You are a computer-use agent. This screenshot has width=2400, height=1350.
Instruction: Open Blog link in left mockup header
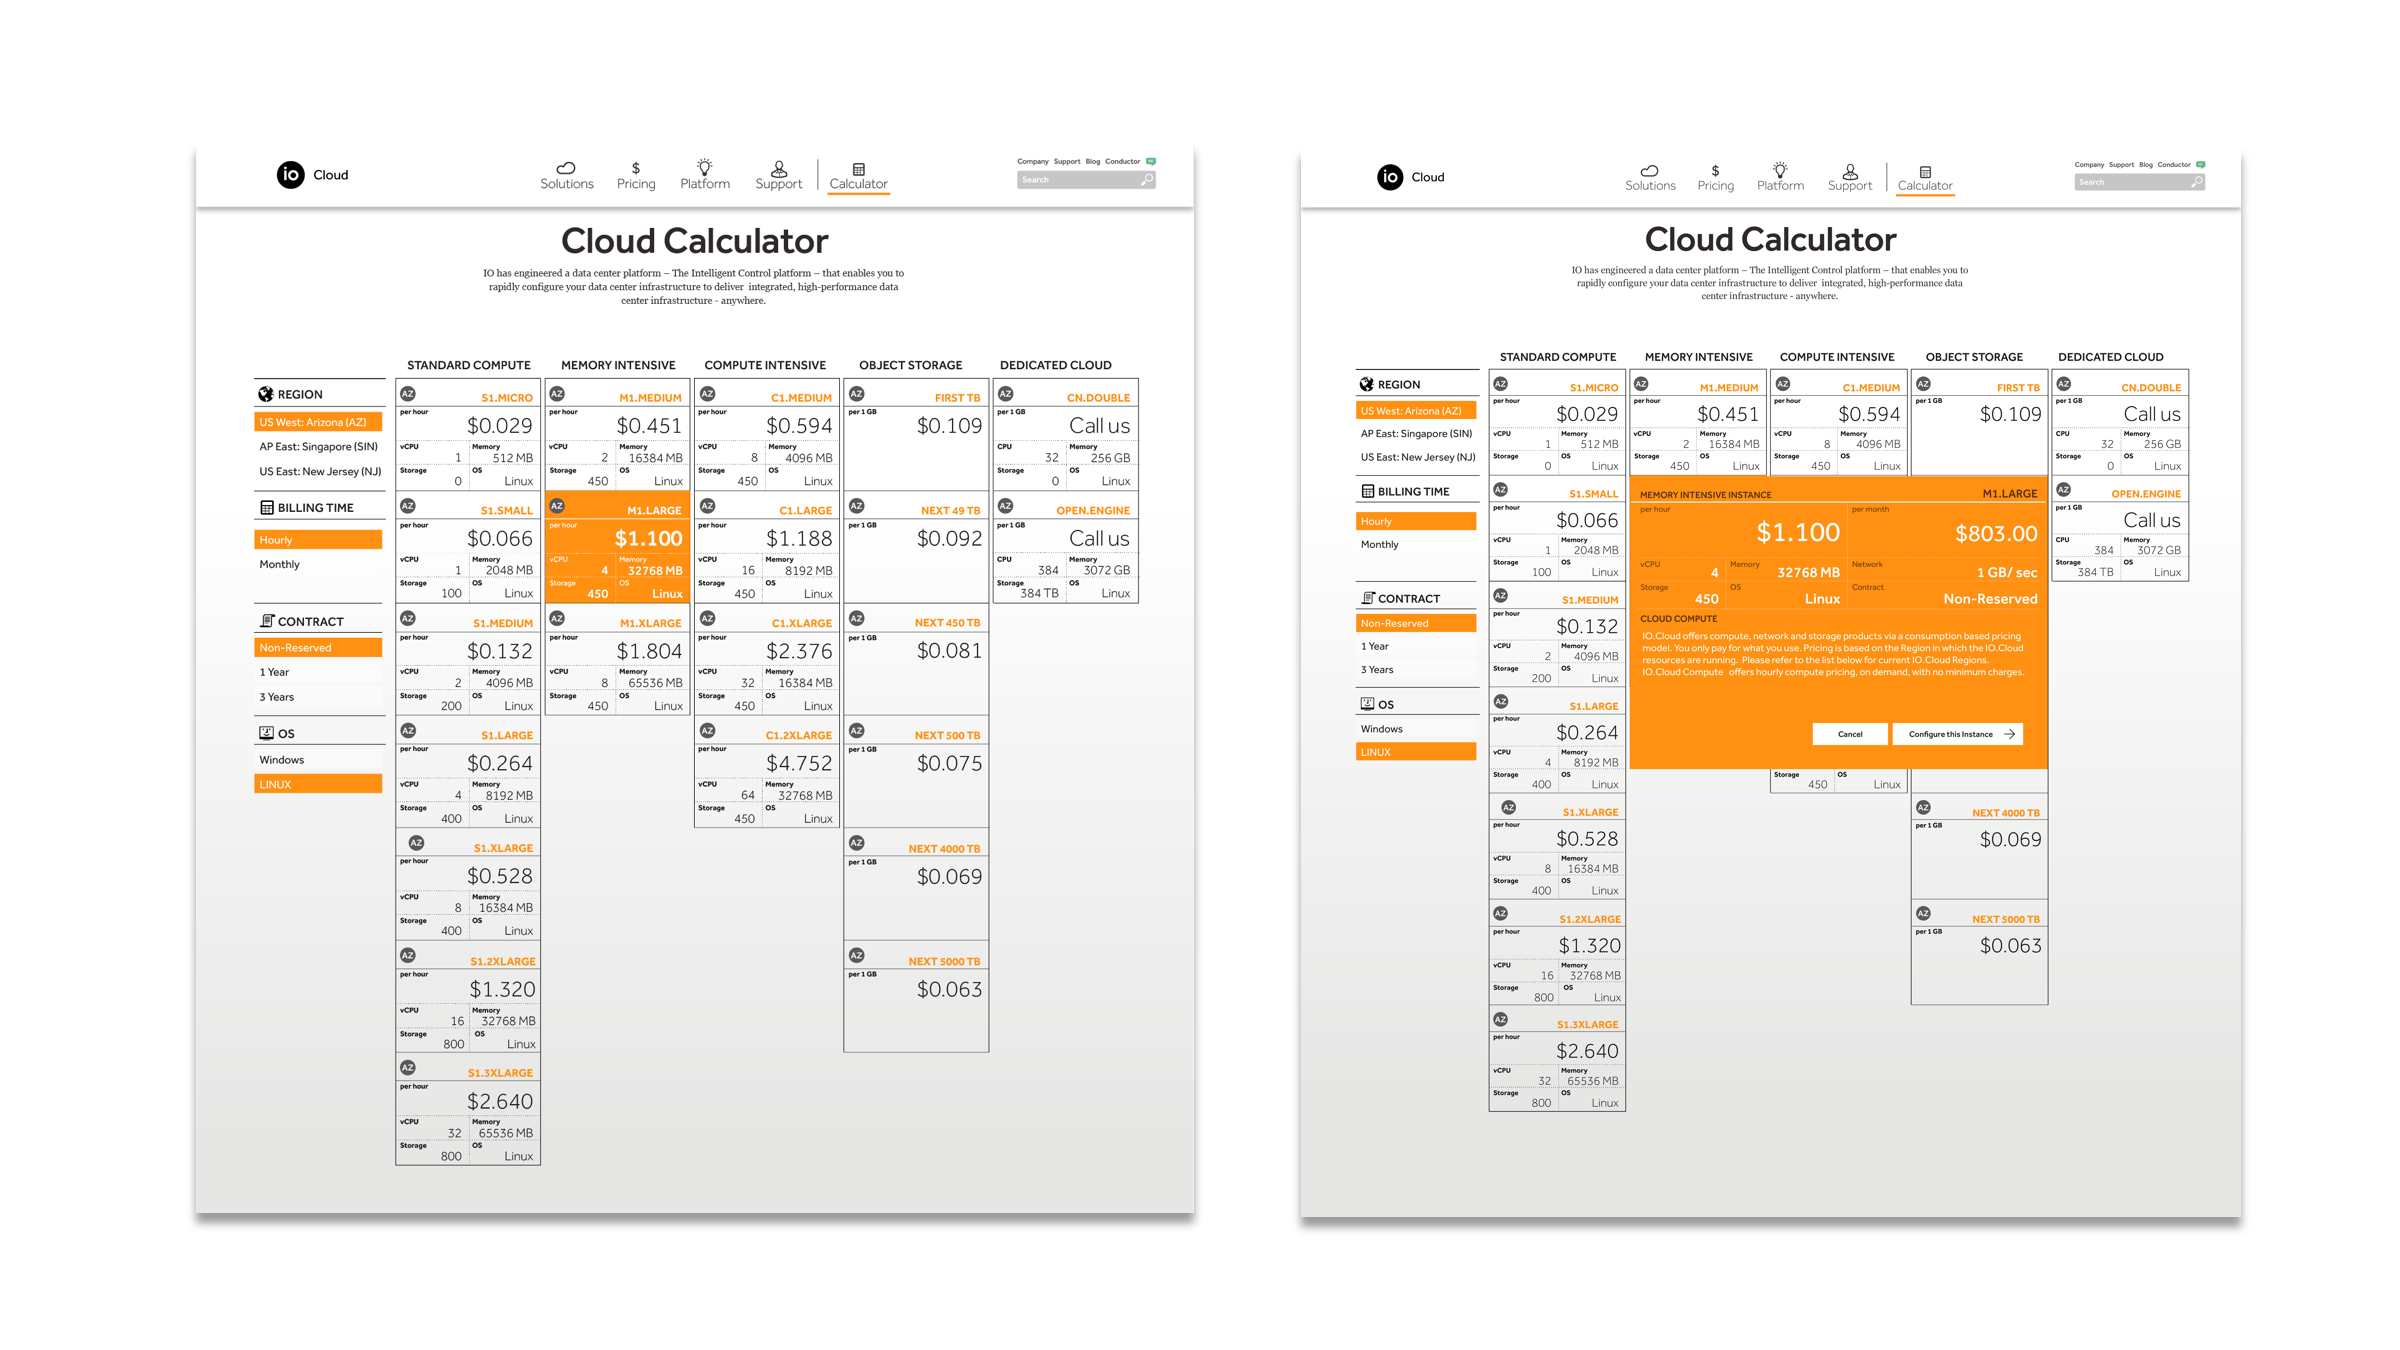point(1093,161)
